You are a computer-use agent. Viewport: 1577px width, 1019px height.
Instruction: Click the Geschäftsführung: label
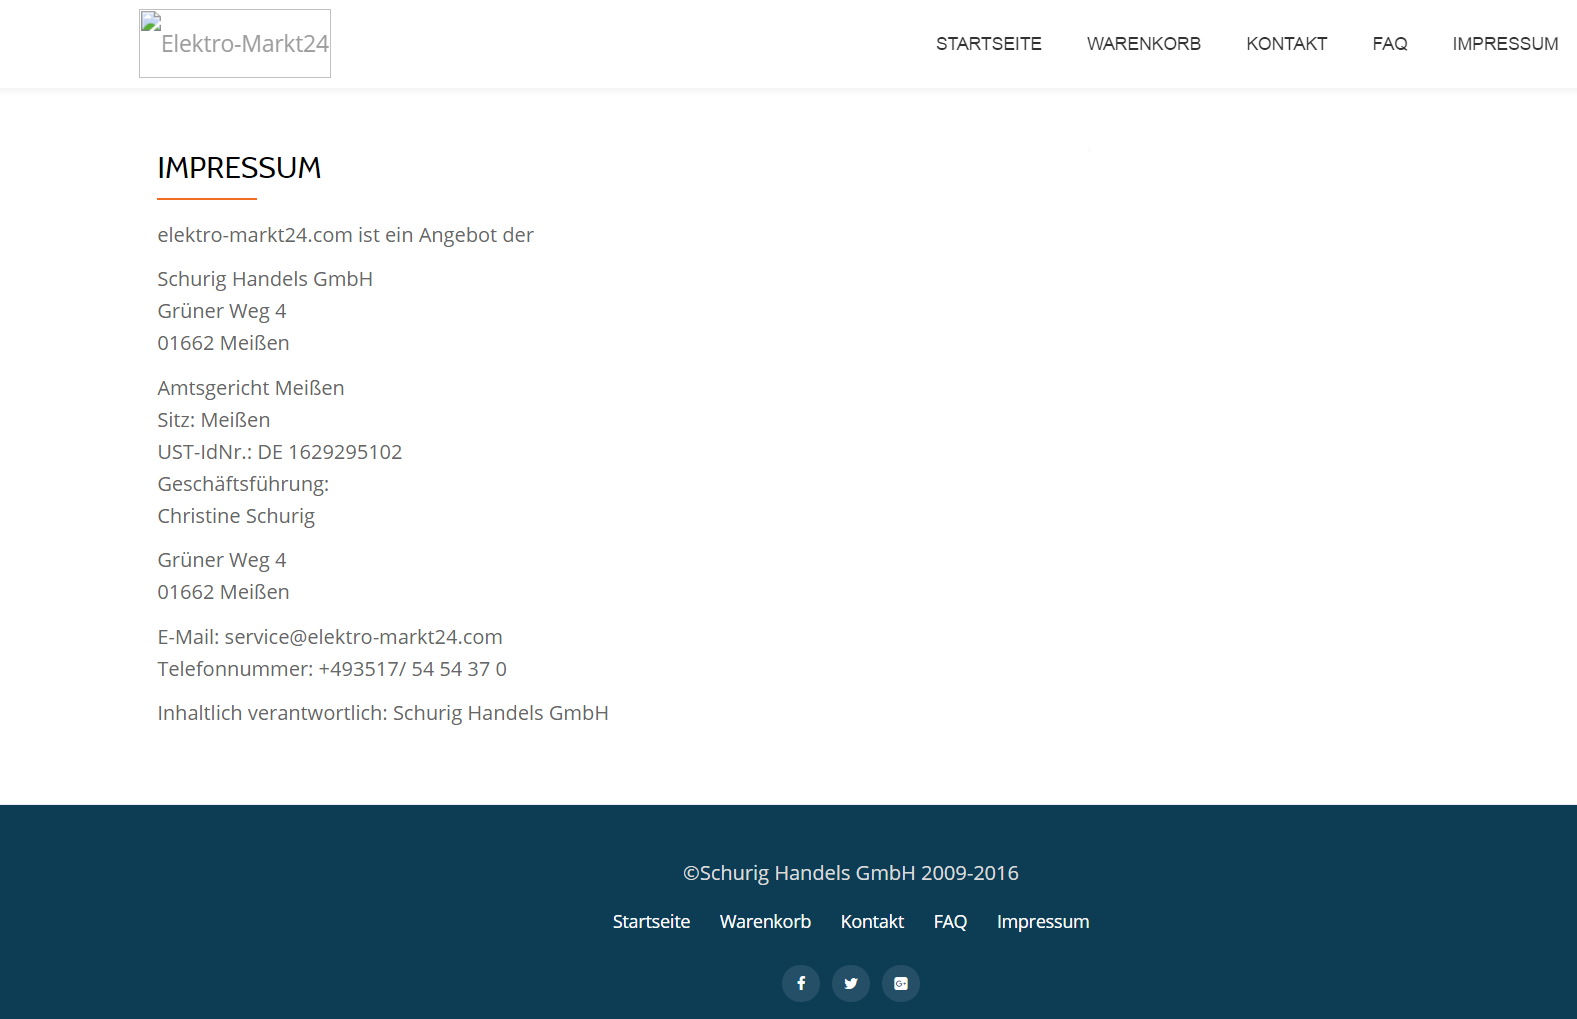243,484
